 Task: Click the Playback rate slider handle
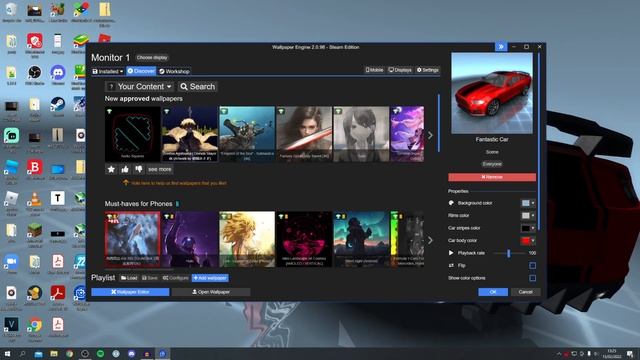coord(509,253)
